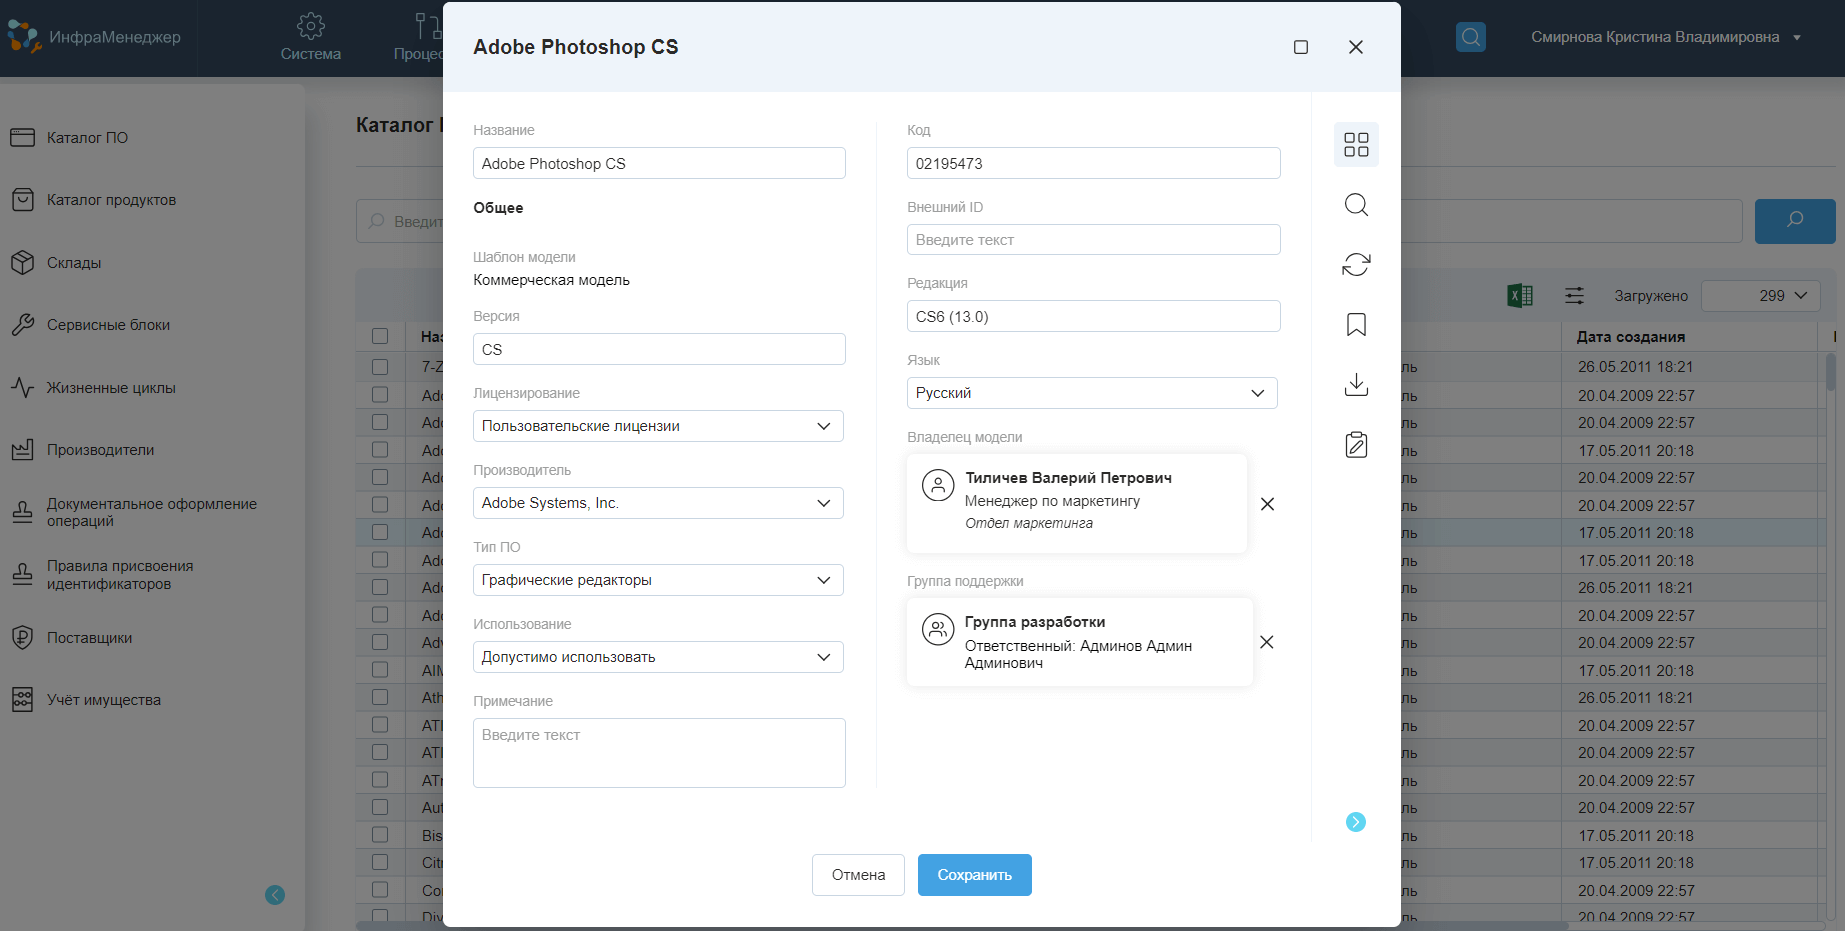Image resolution: width=1845 pixels, height=931 pixels.
Task: Check the row starting with AIM
Action: 380,670
